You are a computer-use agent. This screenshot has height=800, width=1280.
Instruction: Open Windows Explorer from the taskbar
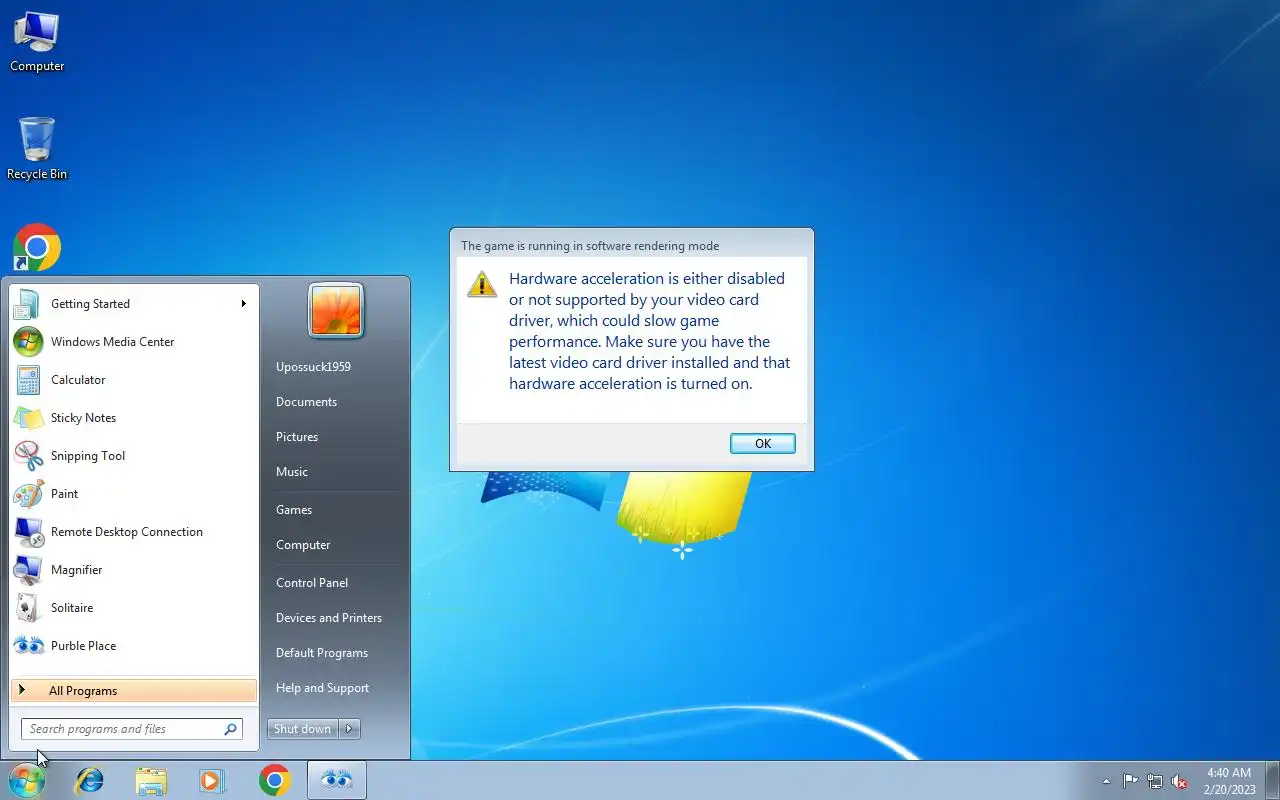coord(151,780)
